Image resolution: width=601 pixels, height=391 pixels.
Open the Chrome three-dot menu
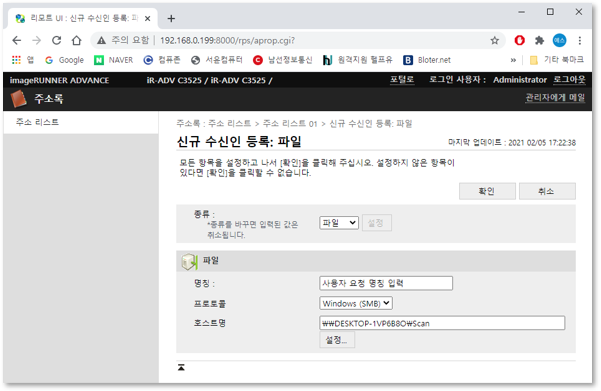pos(580,40)
